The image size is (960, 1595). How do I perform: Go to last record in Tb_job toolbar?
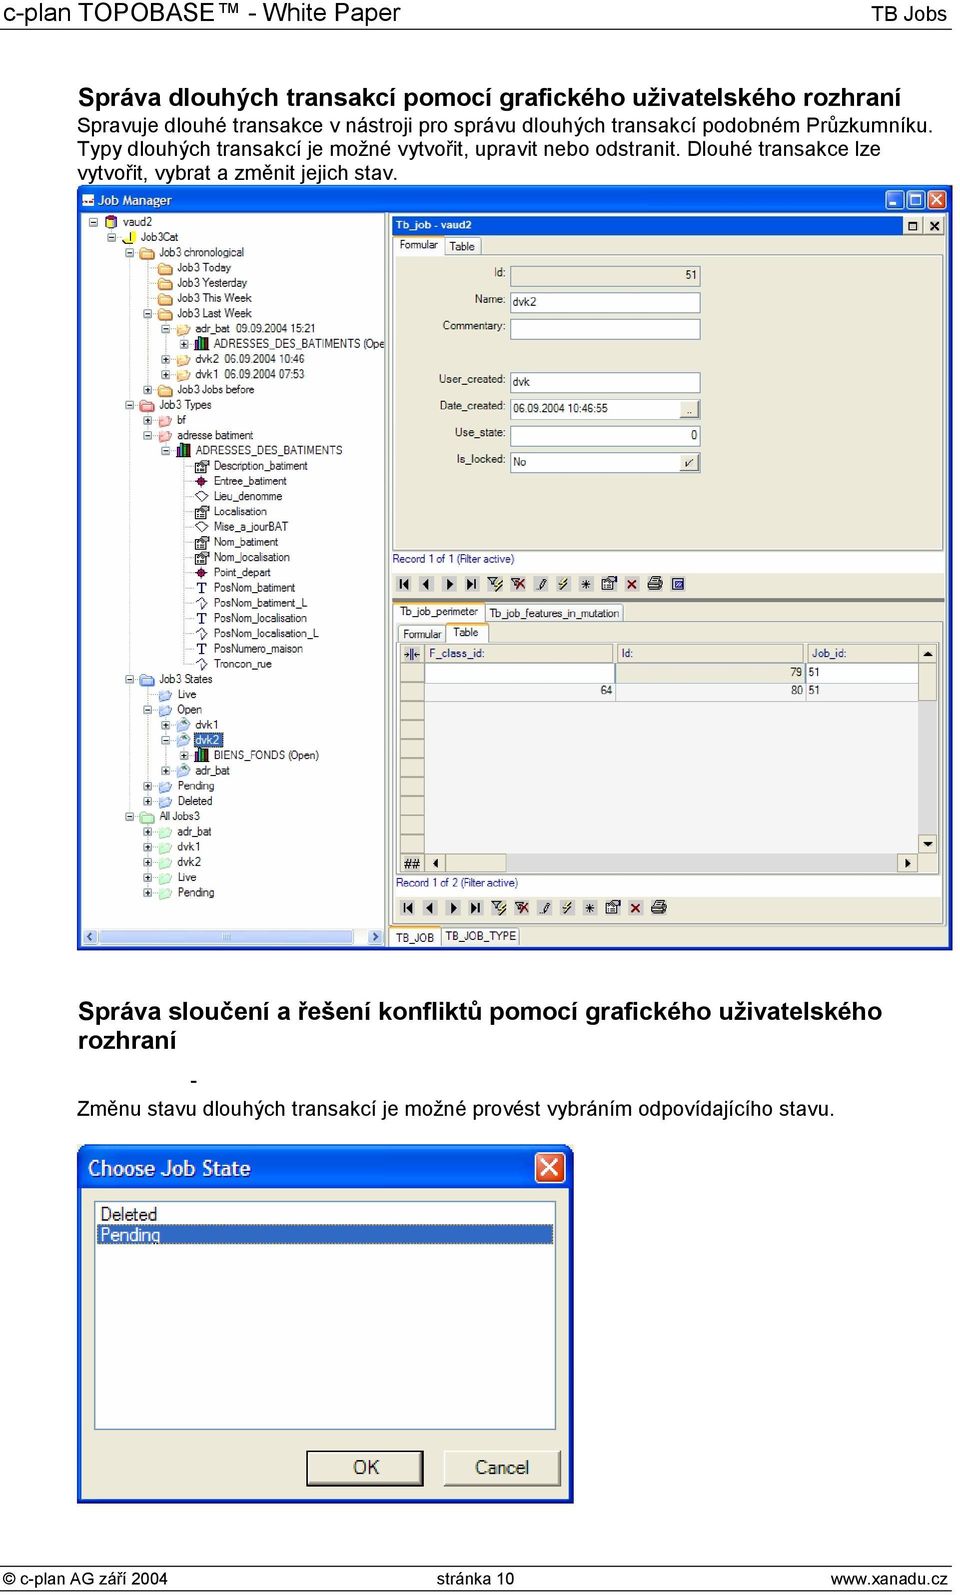471,584
